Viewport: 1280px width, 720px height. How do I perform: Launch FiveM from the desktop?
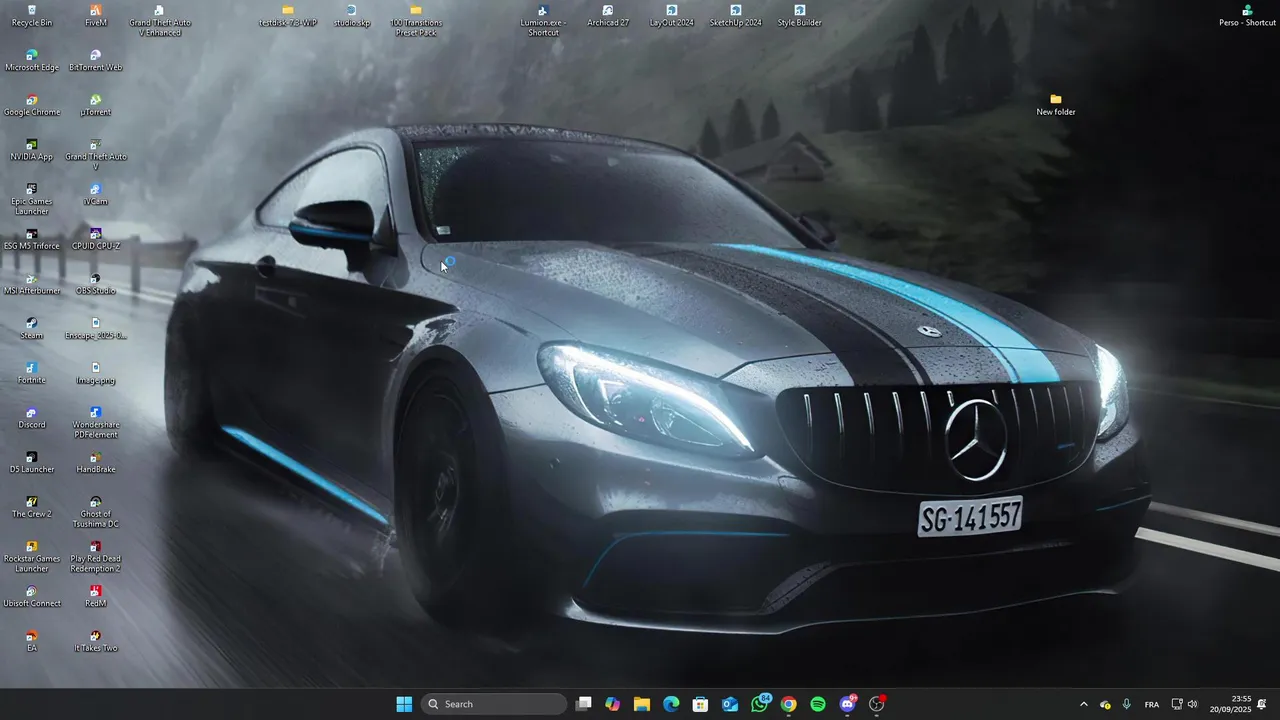coord(96,16)
